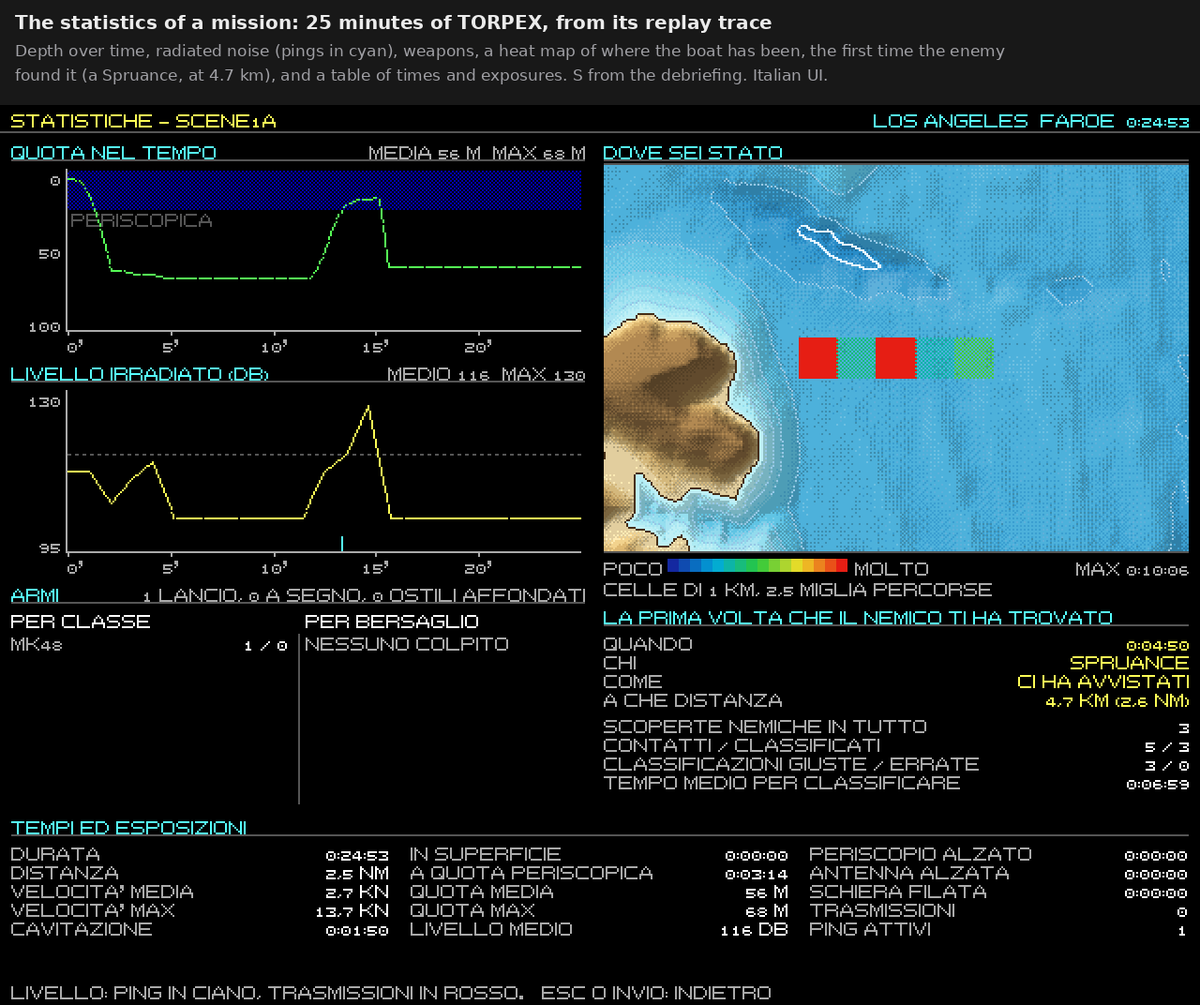Click the PERISCOPIO ALZATO row label
This screenshot has width=1200, height=1005.
pos(920,854)
